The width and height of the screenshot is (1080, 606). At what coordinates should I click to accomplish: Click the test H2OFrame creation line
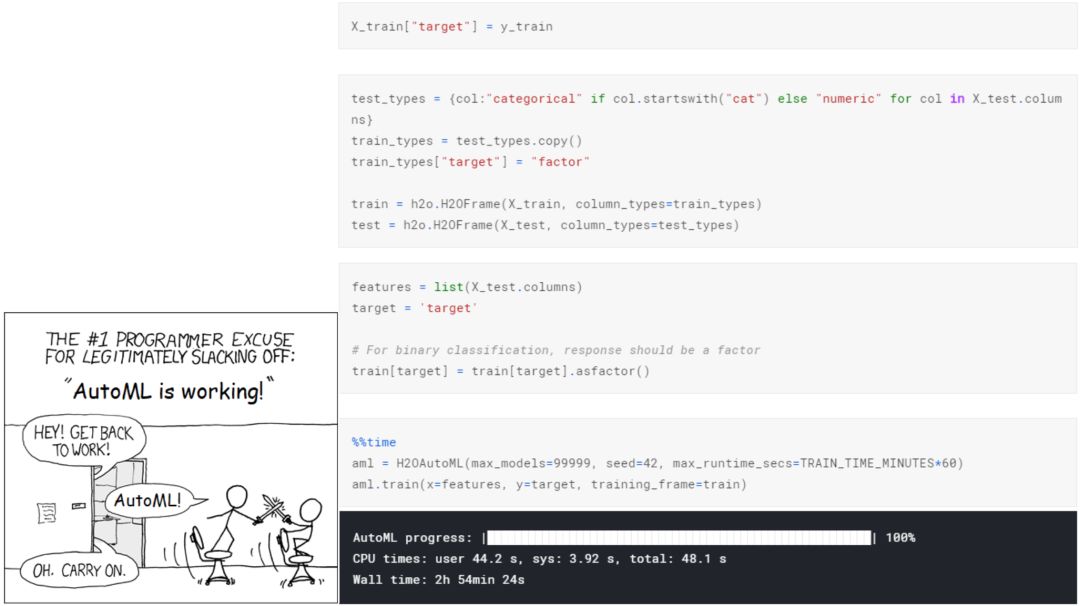tap(545, 225)
